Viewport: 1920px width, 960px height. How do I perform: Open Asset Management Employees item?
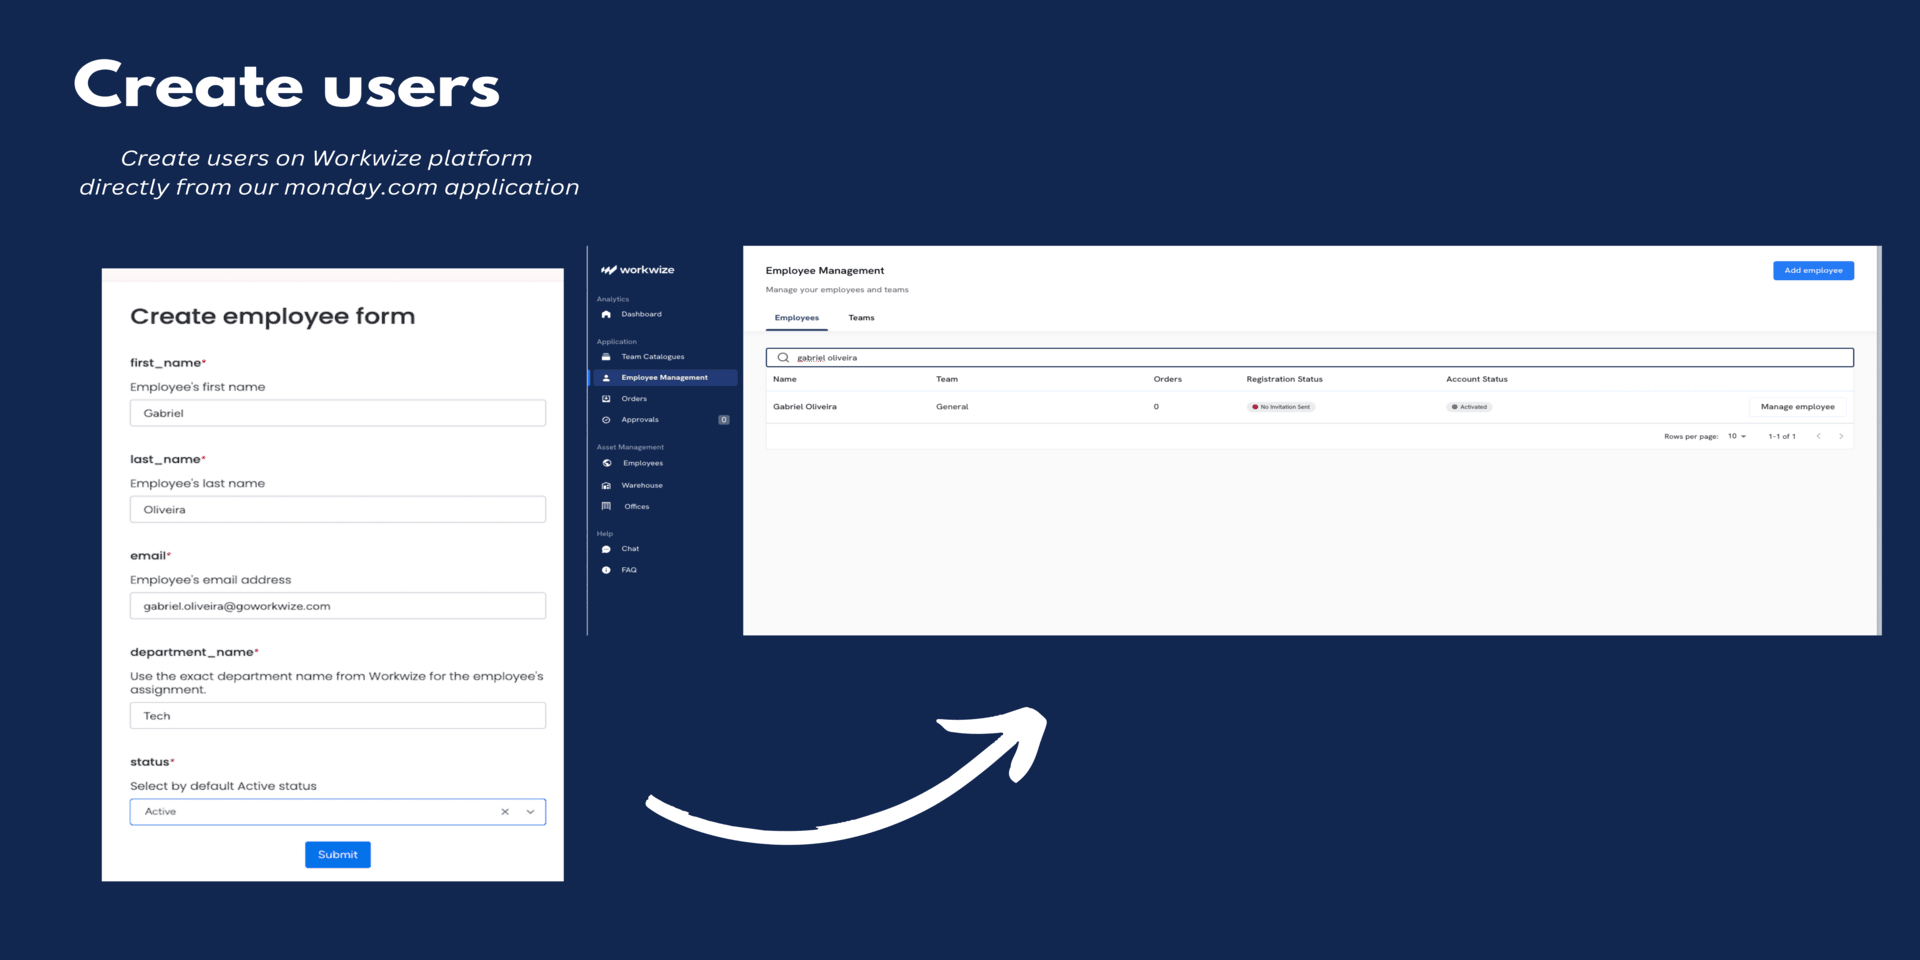643,463
